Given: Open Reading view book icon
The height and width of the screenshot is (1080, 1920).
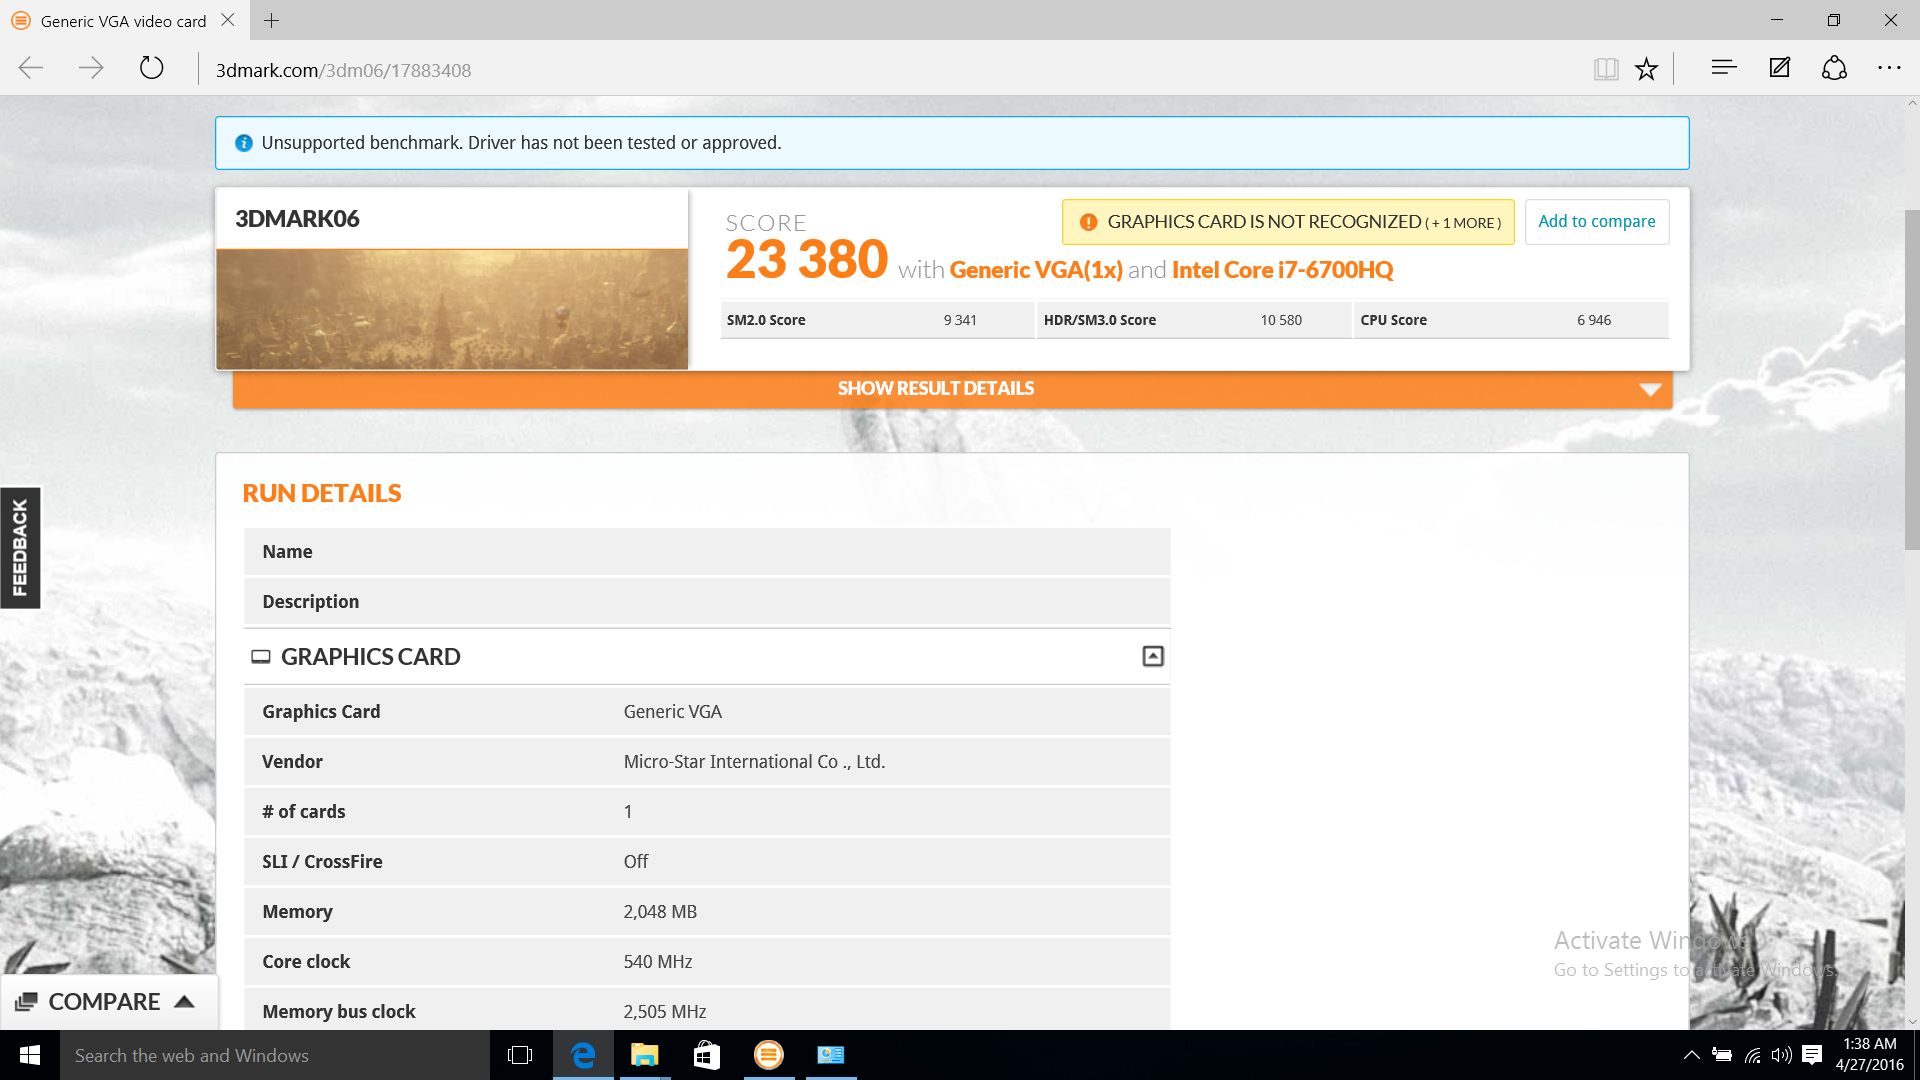Looking at the screenshot, I should (x=1606, y=69).
